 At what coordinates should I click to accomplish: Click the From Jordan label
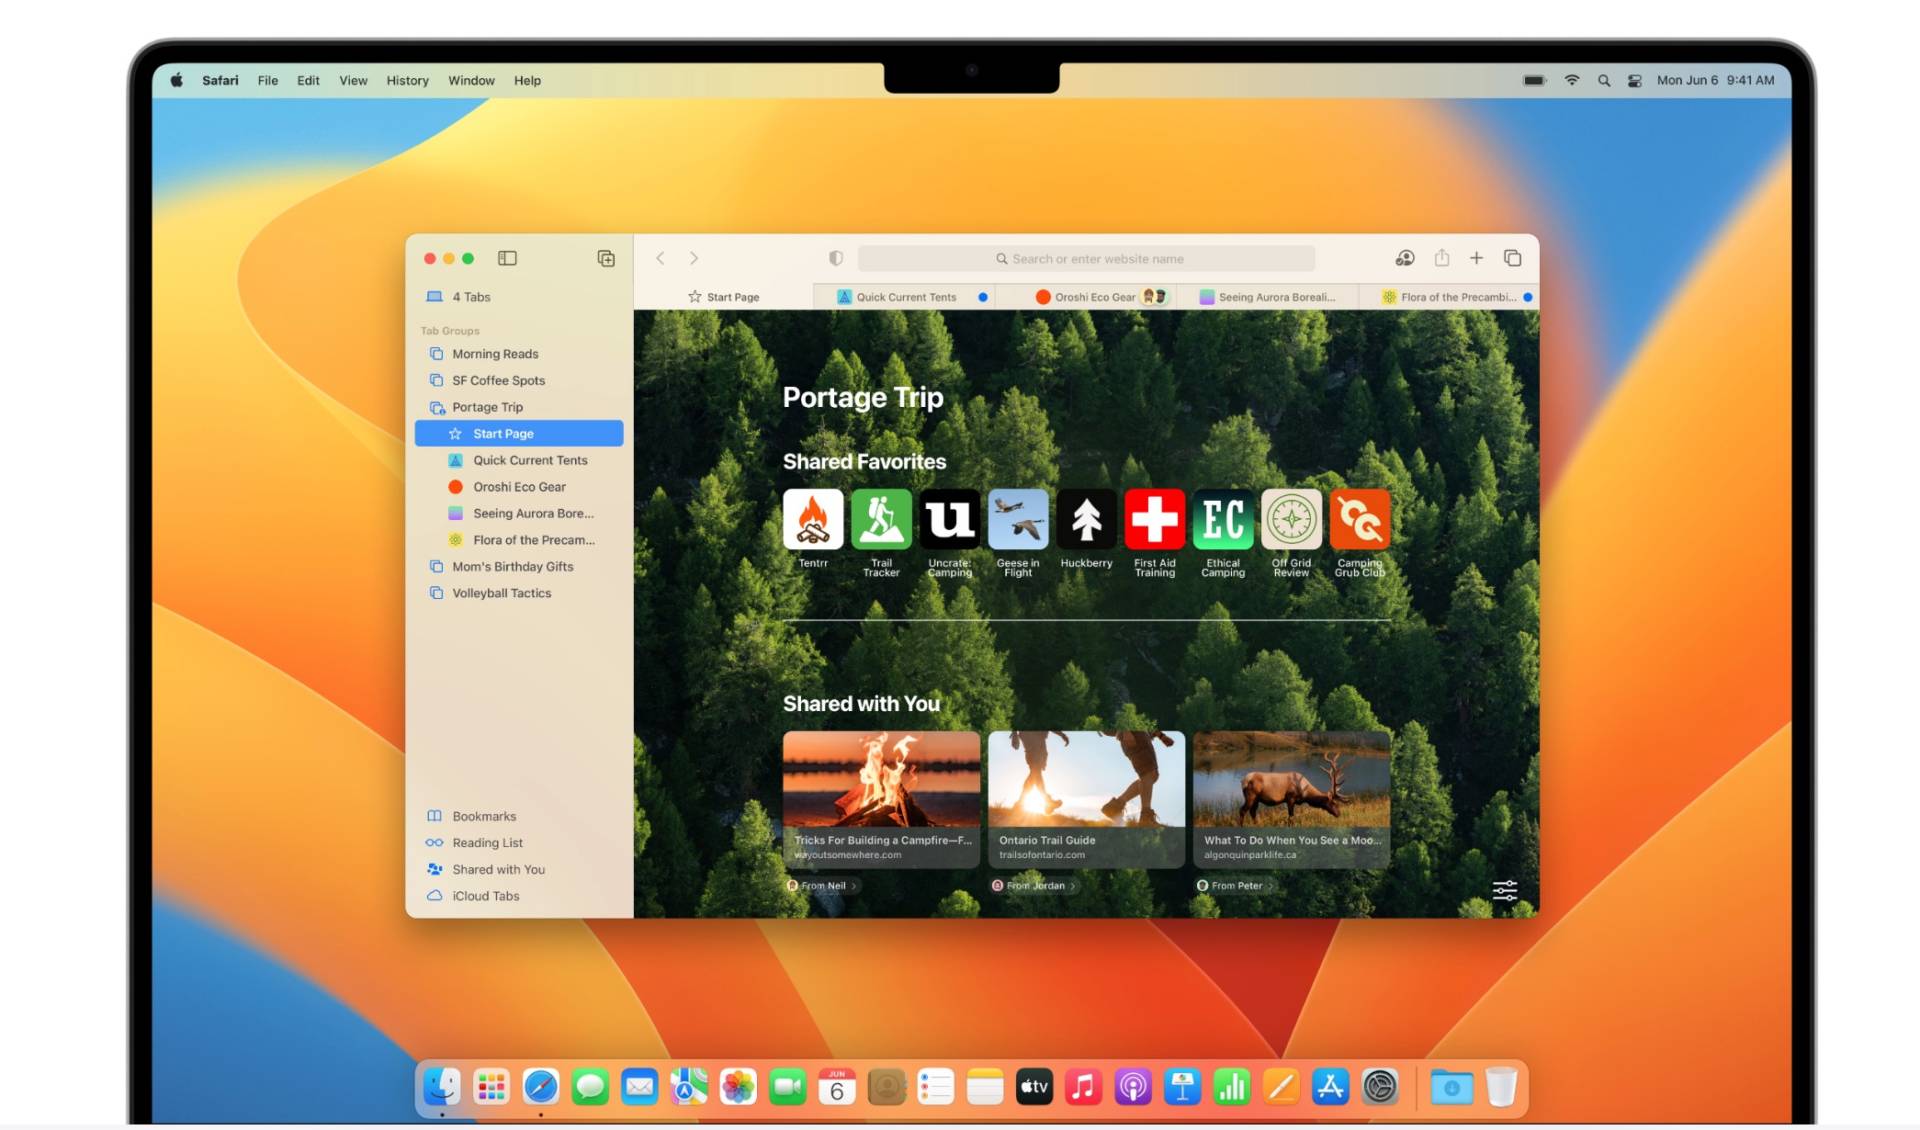(x=1034, y=885)
